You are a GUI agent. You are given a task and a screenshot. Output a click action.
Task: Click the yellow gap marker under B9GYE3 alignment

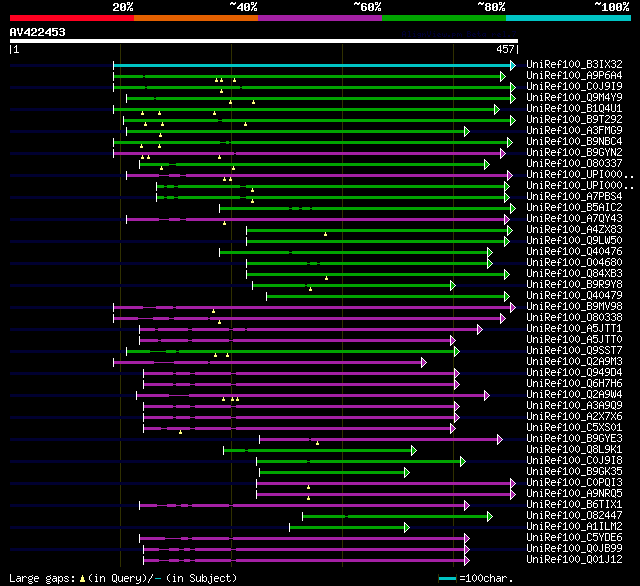[x=317, y=443]
